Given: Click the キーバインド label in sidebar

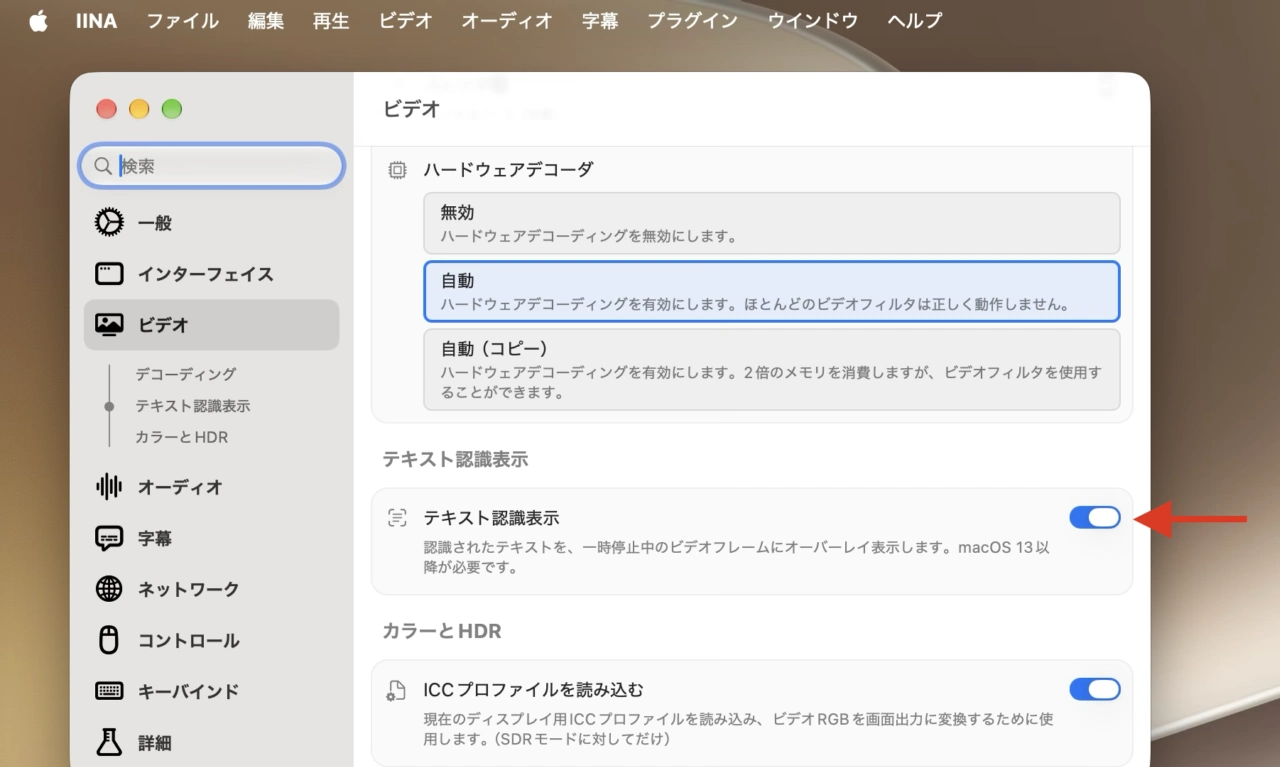Looking at the screenshot, I should (189, 691).
